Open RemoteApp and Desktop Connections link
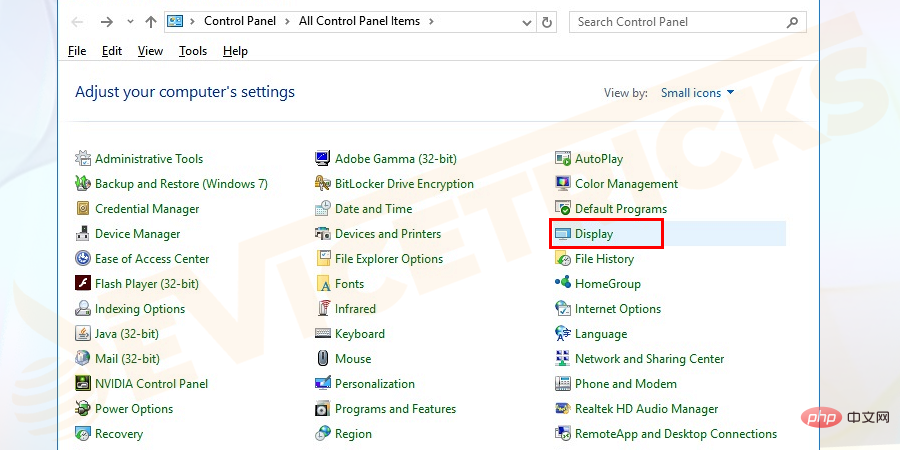 coord(676,433)
